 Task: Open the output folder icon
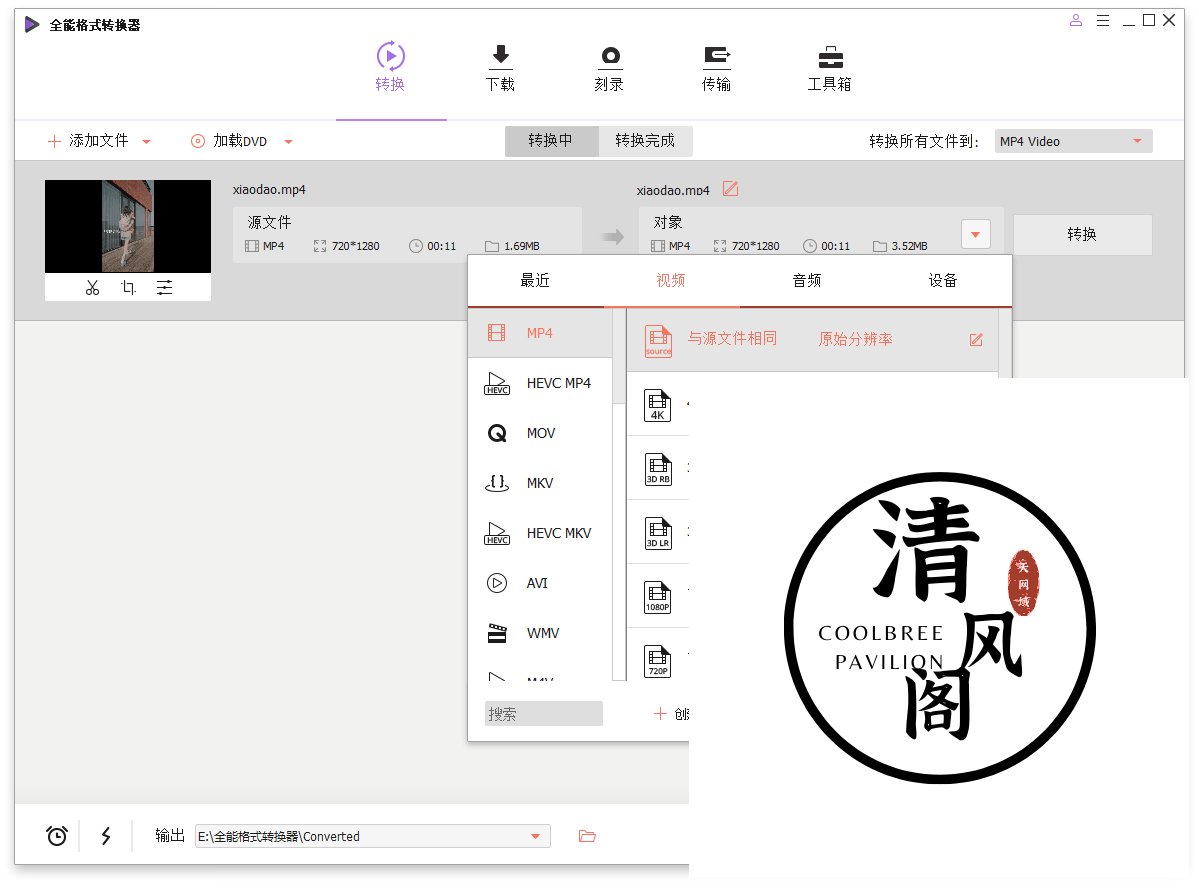[x=587, y=836]
